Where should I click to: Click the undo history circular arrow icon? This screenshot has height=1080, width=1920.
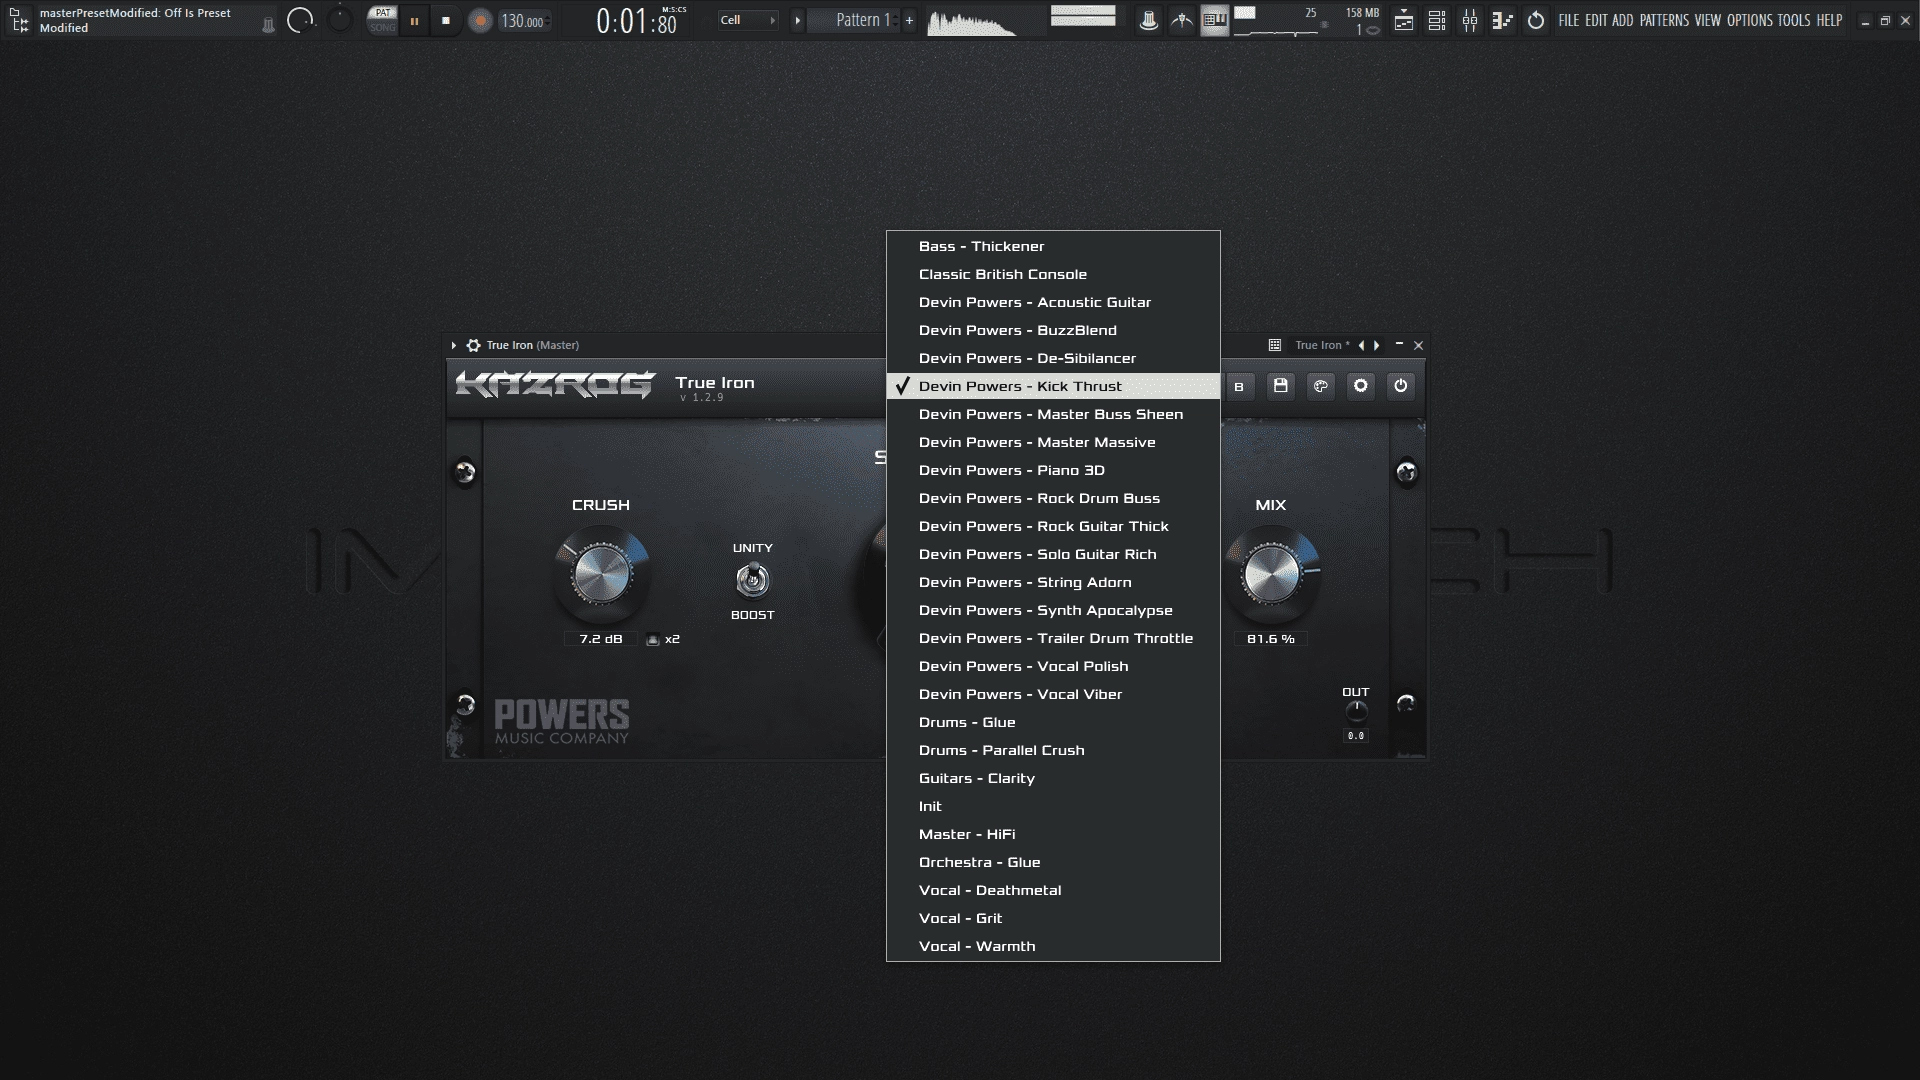click(x=1536, y=20)
